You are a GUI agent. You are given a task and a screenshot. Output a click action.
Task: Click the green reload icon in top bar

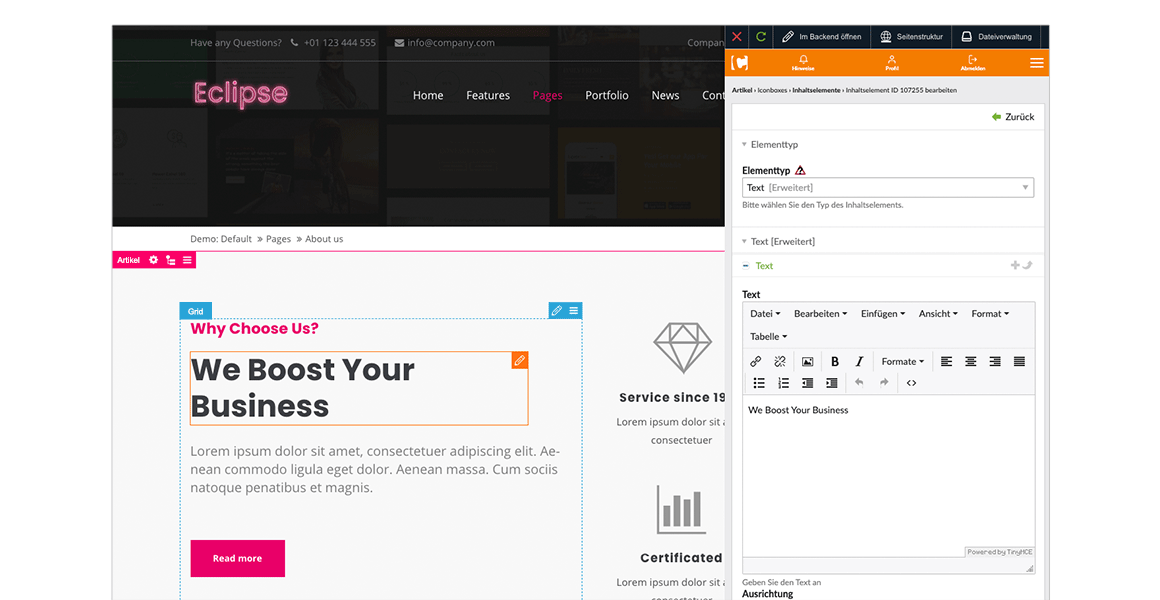761,37
